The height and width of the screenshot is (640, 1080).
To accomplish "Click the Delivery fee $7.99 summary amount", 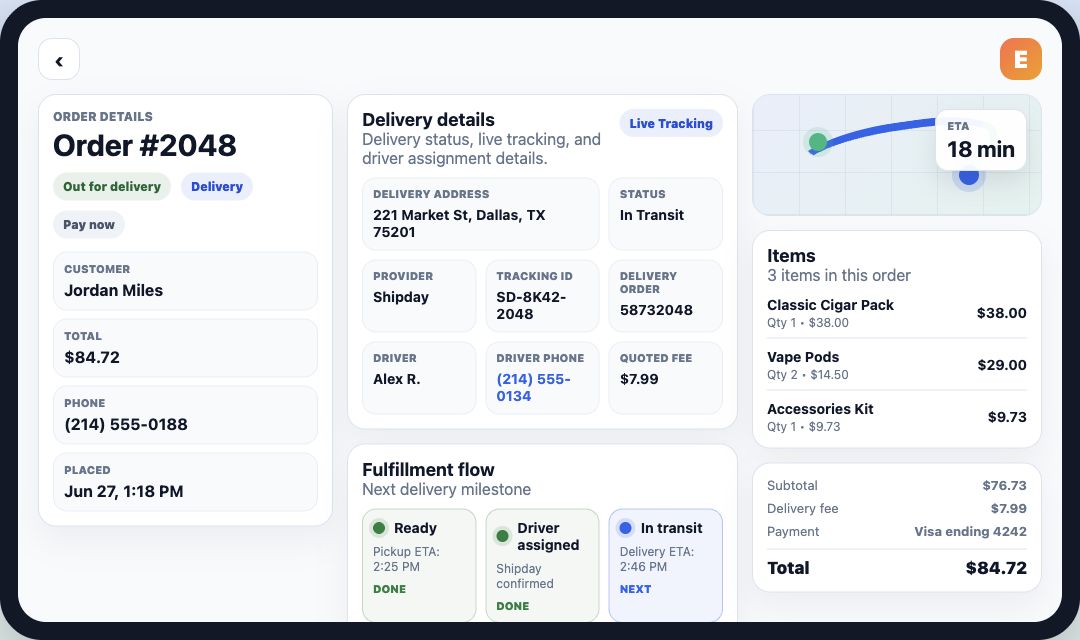I will [1008, 508].
